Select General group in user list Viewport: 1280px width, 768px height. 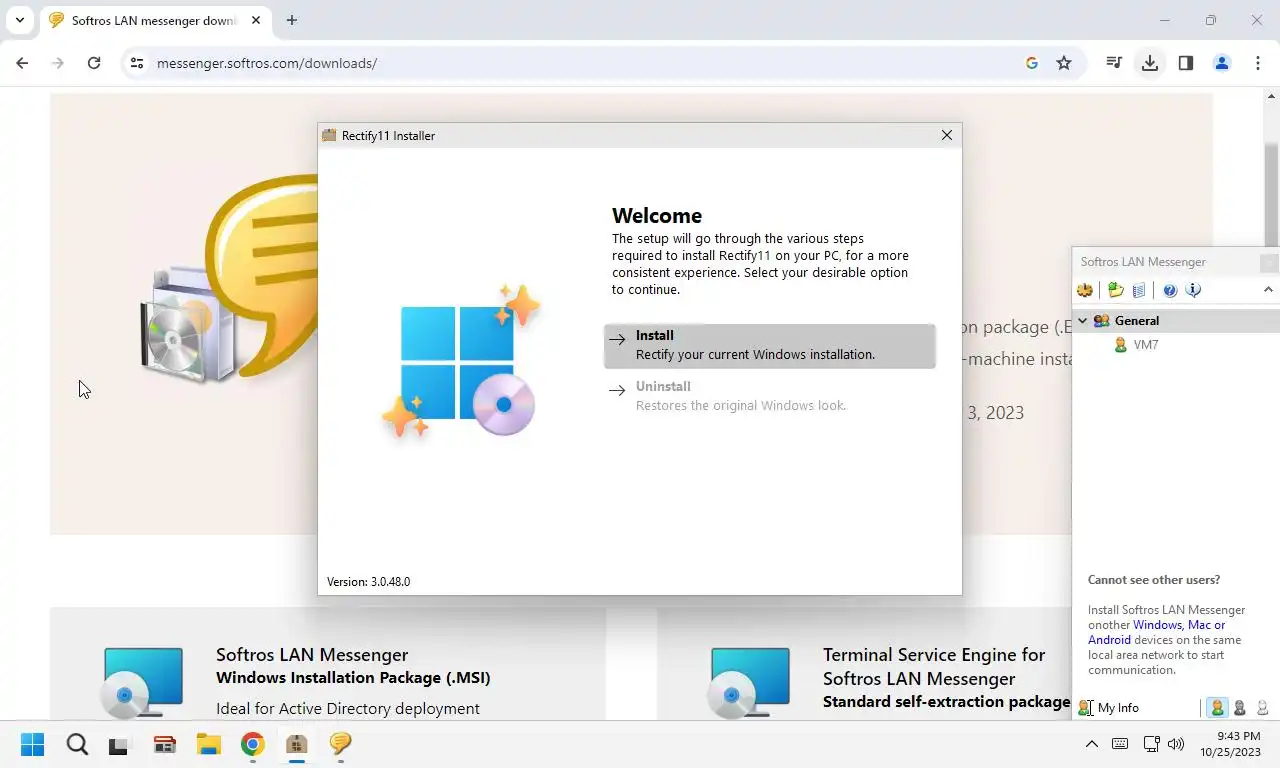[1175, 321]
